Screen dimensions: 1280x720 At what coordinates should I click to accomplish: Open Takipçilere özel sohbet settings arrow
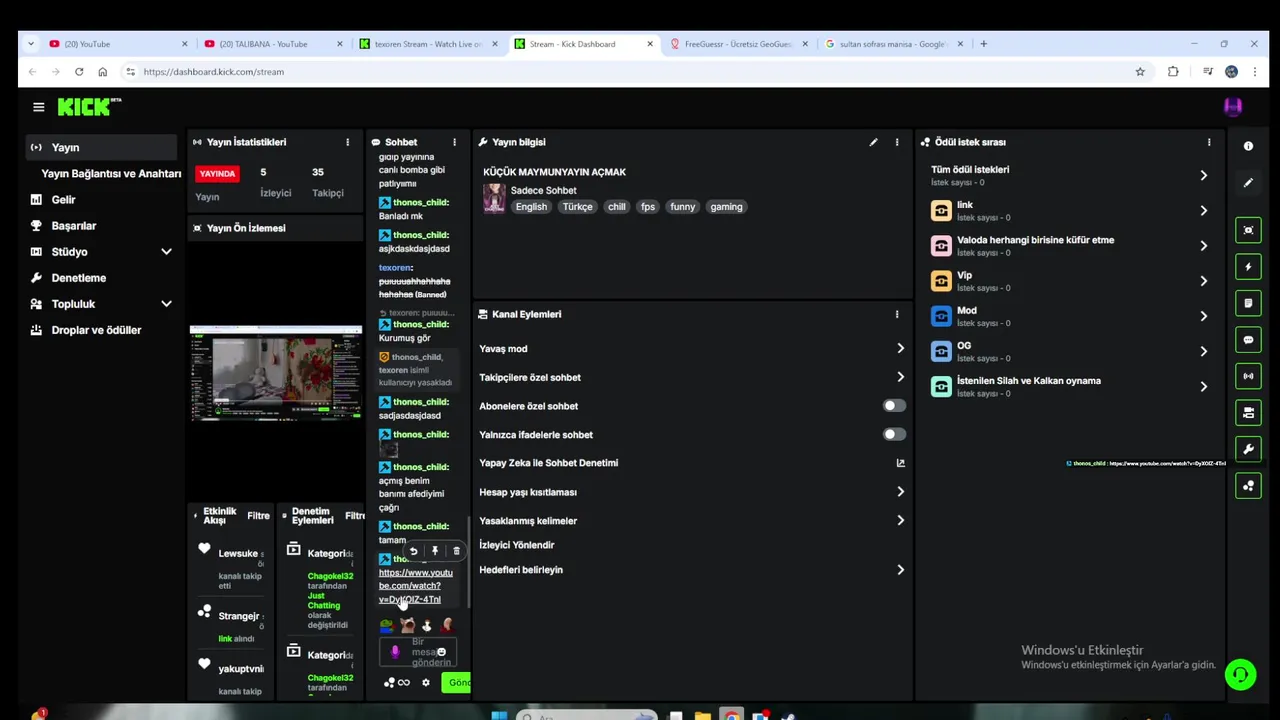pyautogui.click(x=900, y=378)
